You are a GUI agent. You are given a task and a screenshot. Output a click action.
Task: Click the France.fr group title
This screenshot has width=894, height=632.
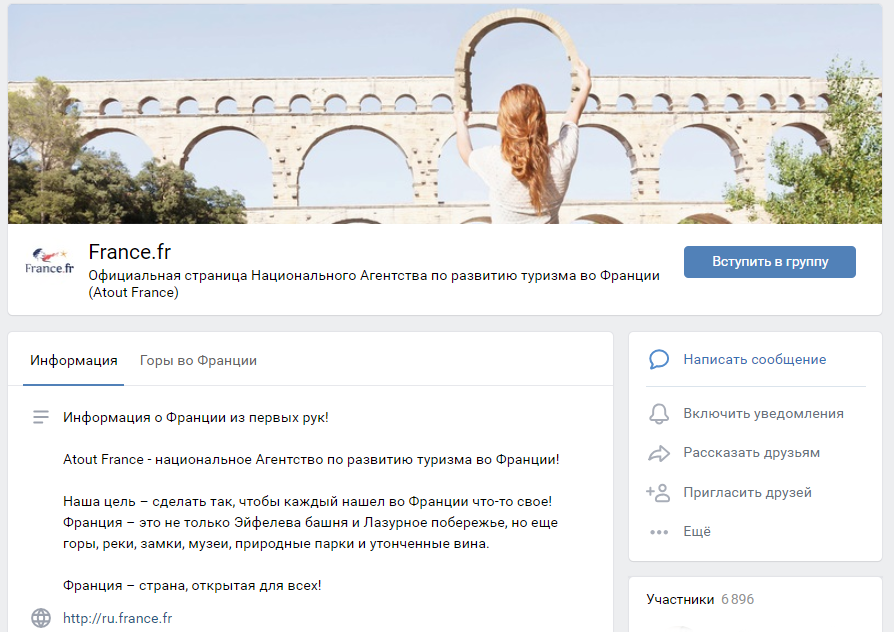[129, 251]
